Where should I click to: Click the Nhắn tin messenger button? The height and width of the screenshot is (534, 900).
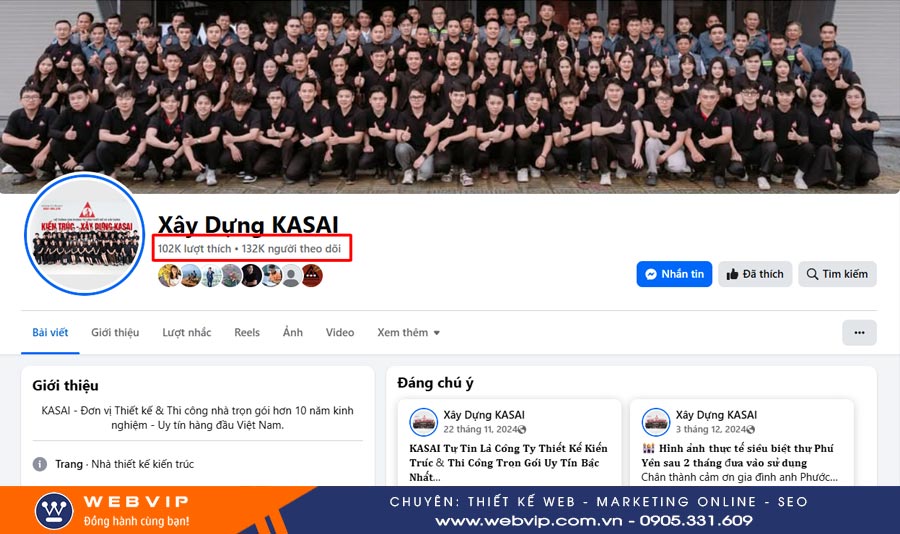pyautogui.click(x=674, y=274)
